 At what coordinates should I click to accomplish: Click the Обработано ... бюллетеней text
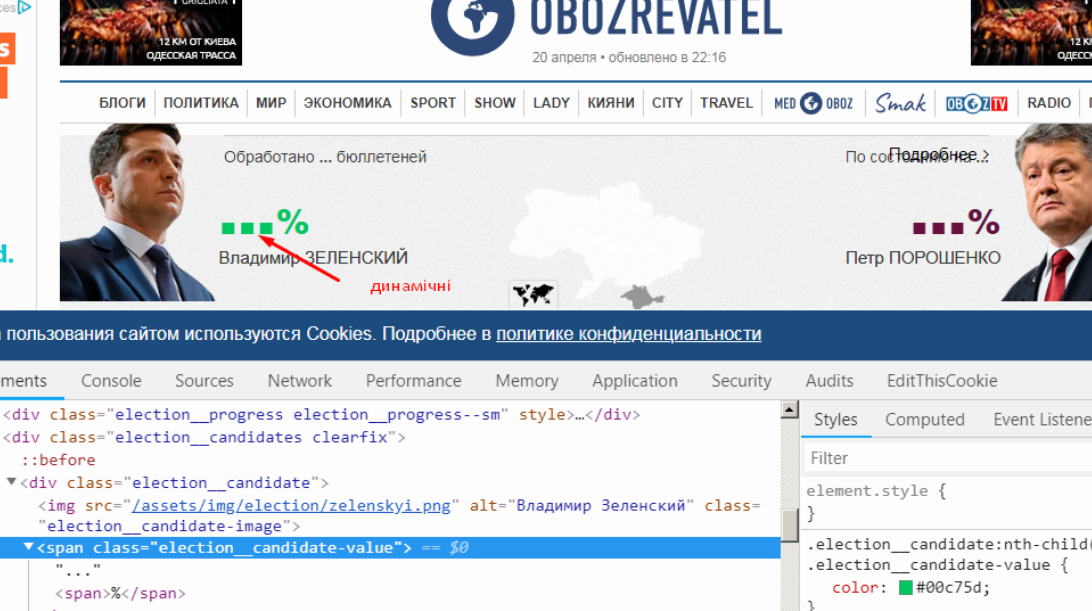pyautogui.click(x=325, y=157)
